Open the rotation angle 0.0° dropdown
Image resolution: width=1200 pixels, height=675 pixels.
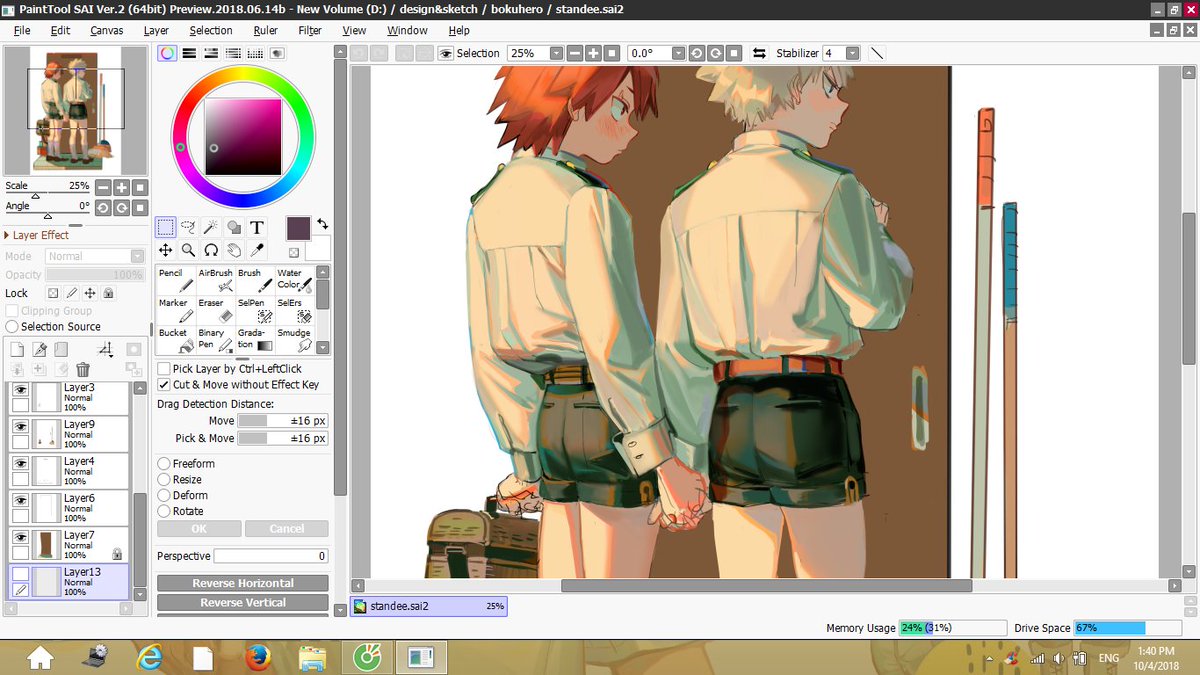(679, 53)
